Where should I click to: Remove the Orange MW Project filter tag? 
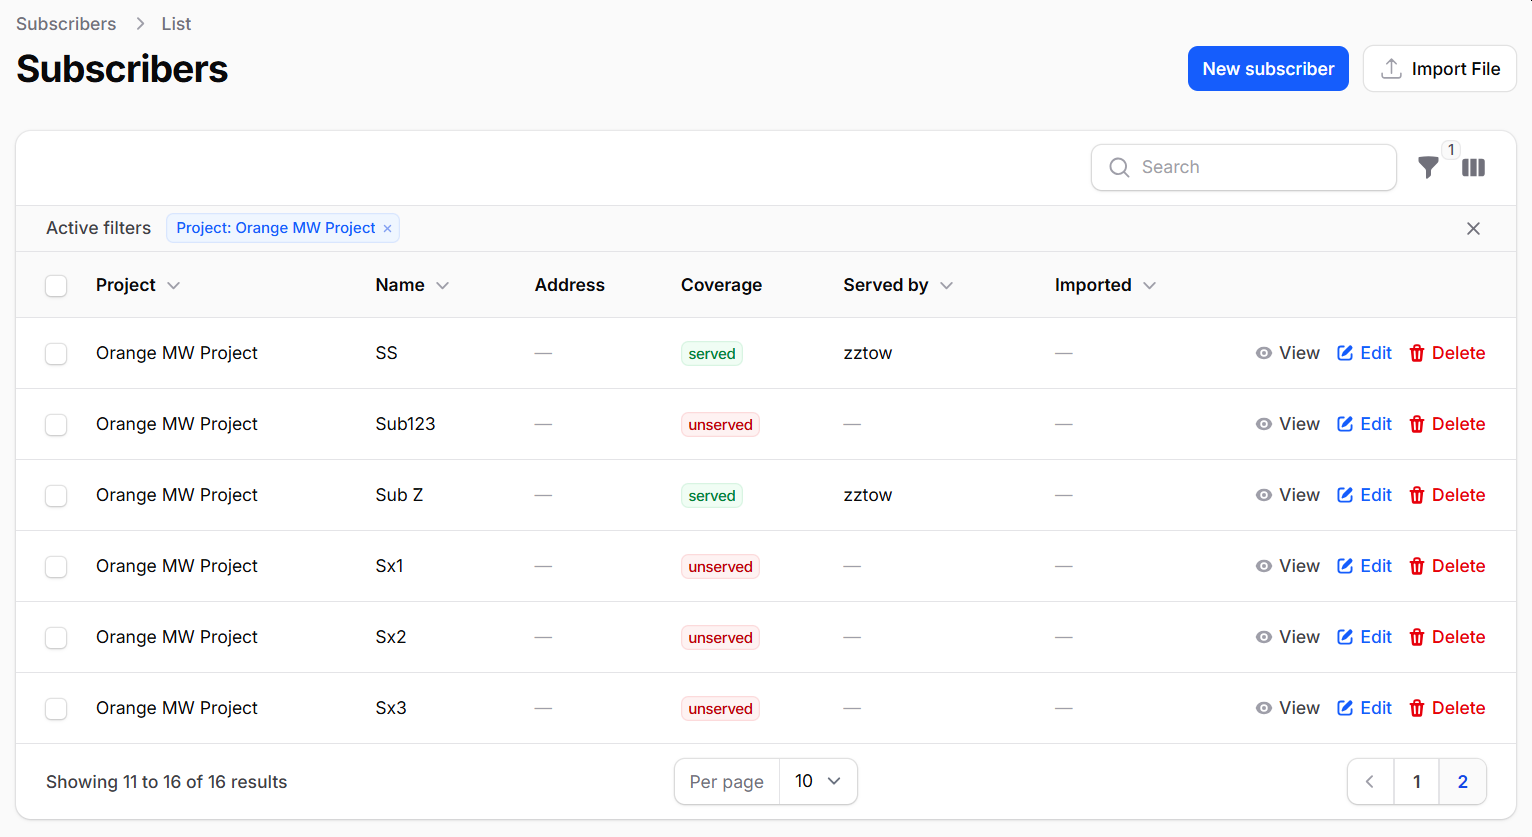[x=387, y=229]
